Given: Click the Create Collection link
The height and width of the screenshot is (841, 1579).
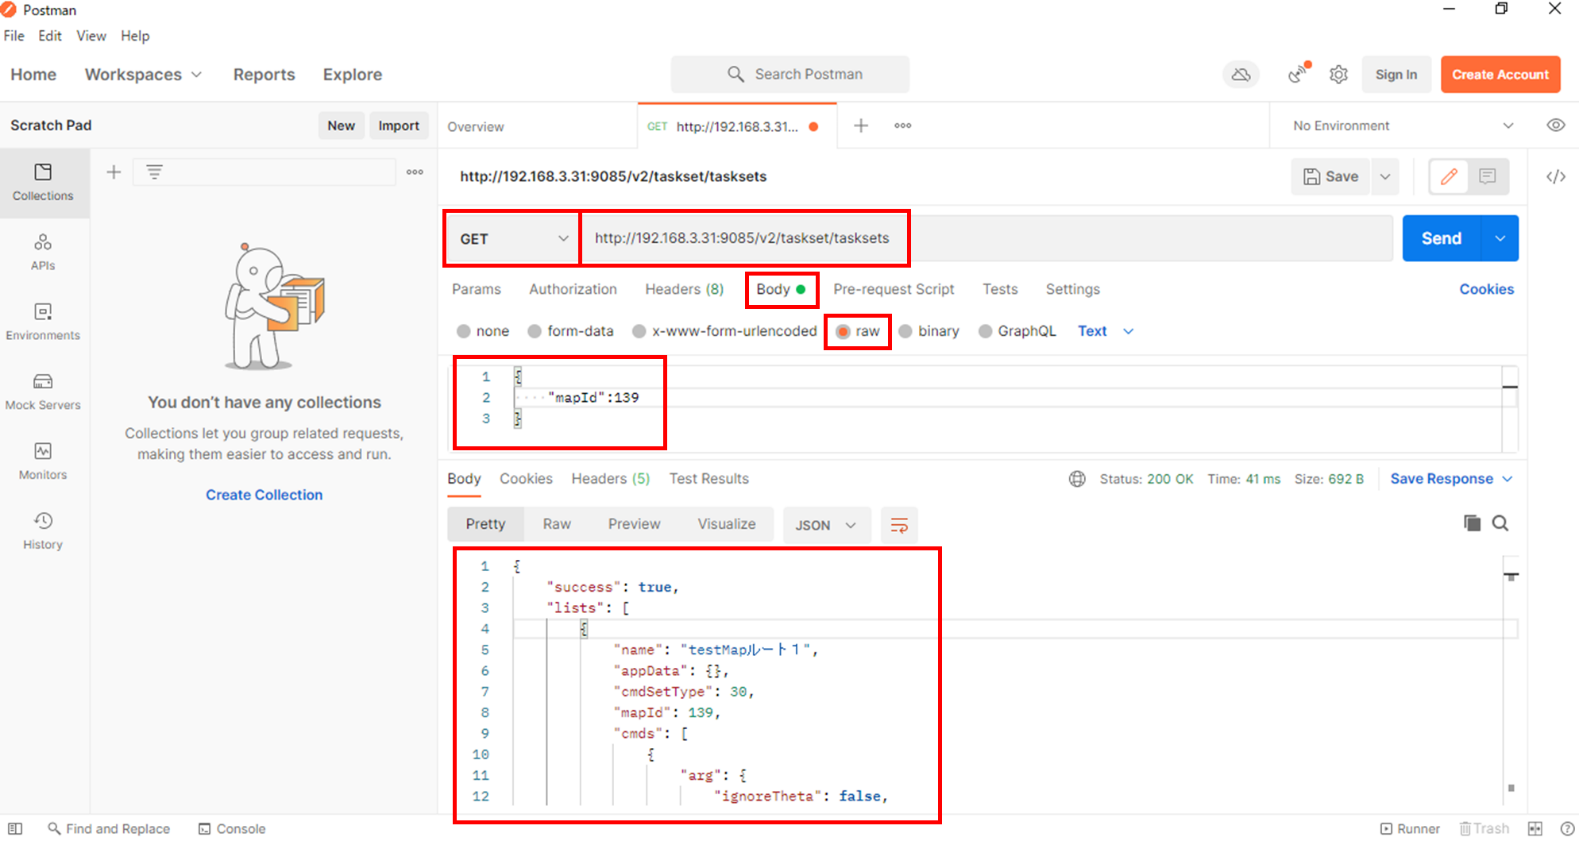Looking at the screenshot, I should pyautogui.click(x=264, y=495).
